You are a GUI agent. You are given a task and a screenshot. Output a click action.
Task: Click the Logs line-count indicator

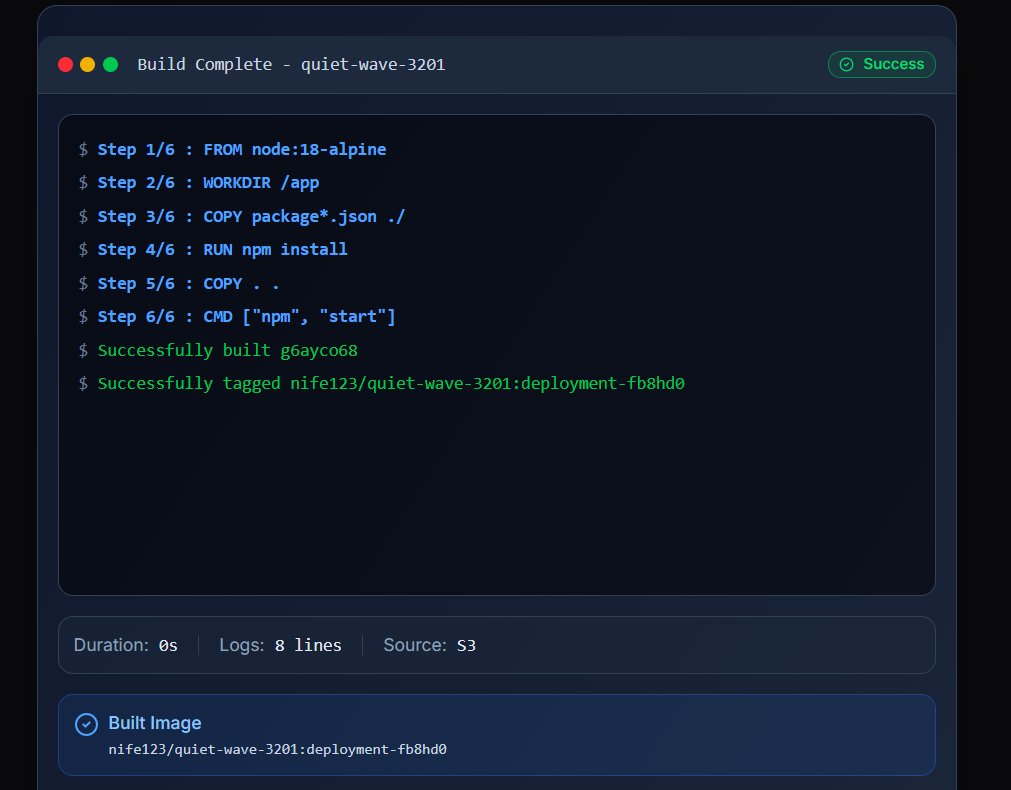pyautogui.click(x=281, y=645)
